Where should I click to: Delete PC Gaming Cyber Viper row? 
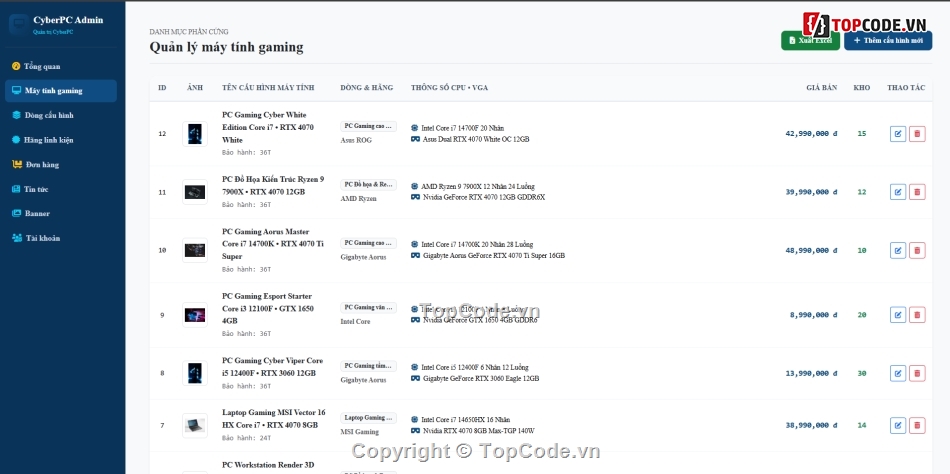(x=917, y=373)
